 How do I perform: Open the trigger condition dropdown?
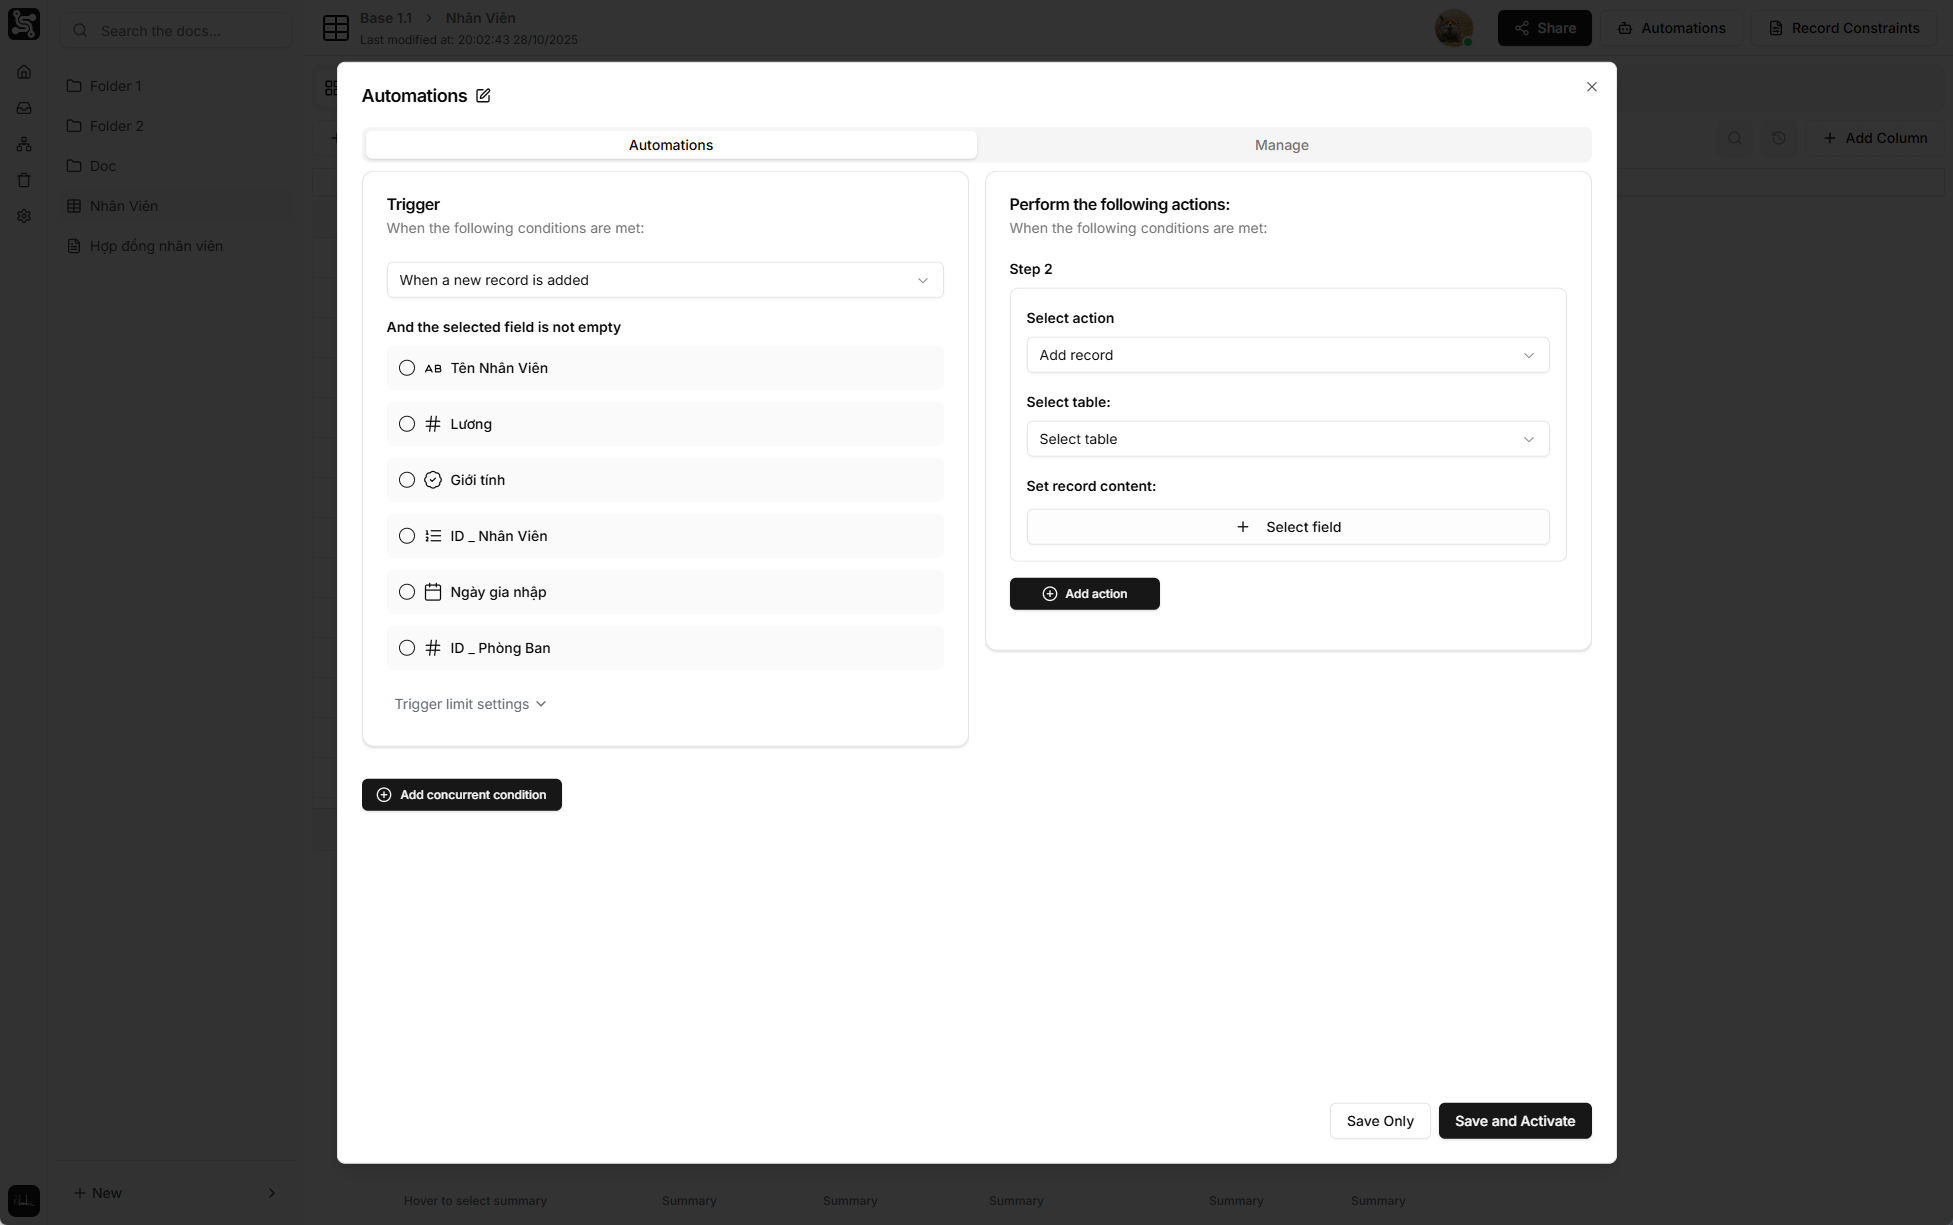(x=664, y=280)
